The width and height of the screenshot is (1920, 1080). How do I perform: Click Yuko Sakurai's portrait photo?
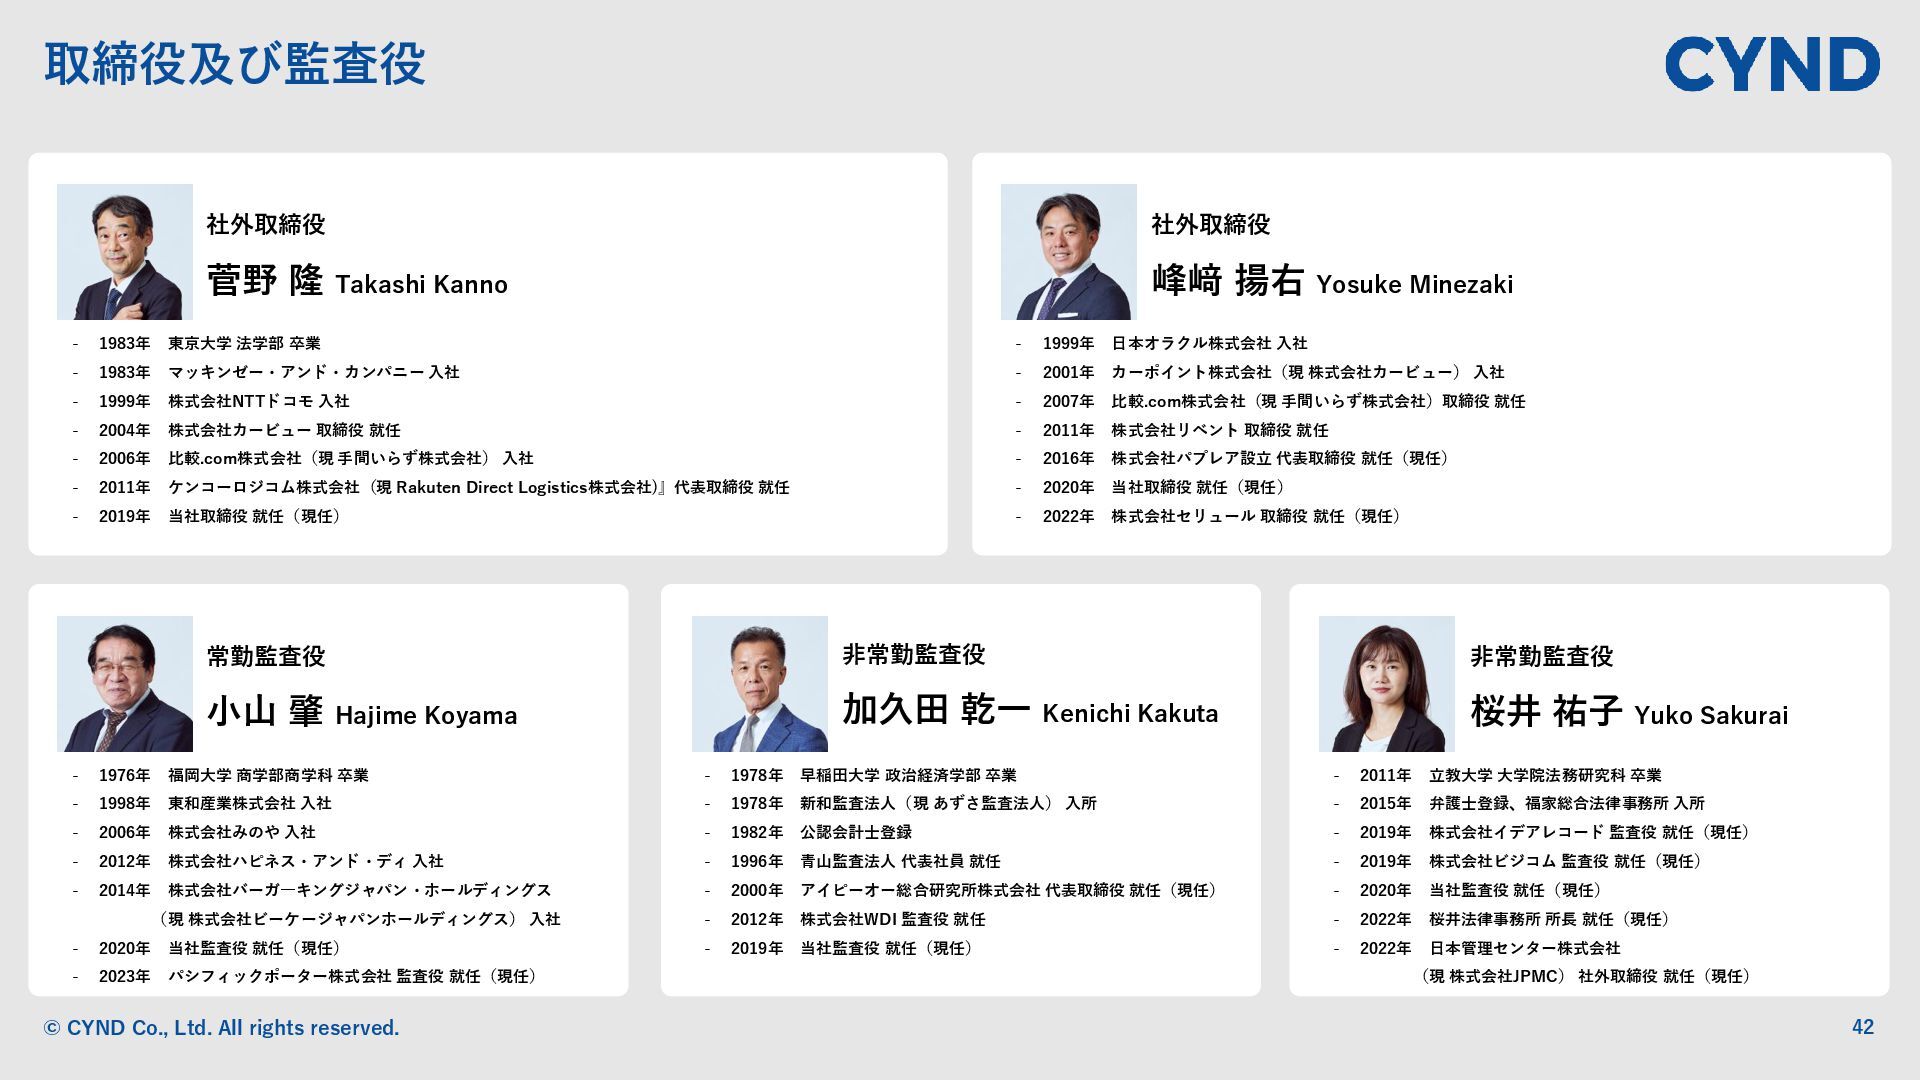click(x=1387, y=684)
